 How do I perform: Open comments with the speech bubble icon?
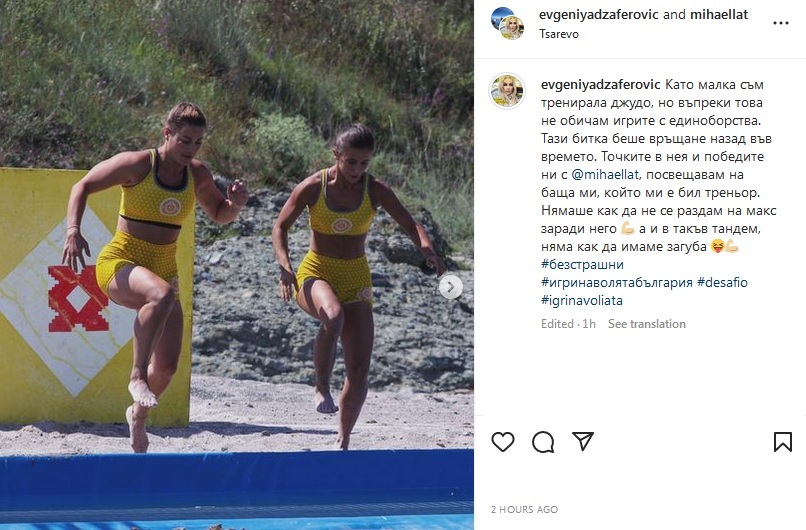(543, 442)
